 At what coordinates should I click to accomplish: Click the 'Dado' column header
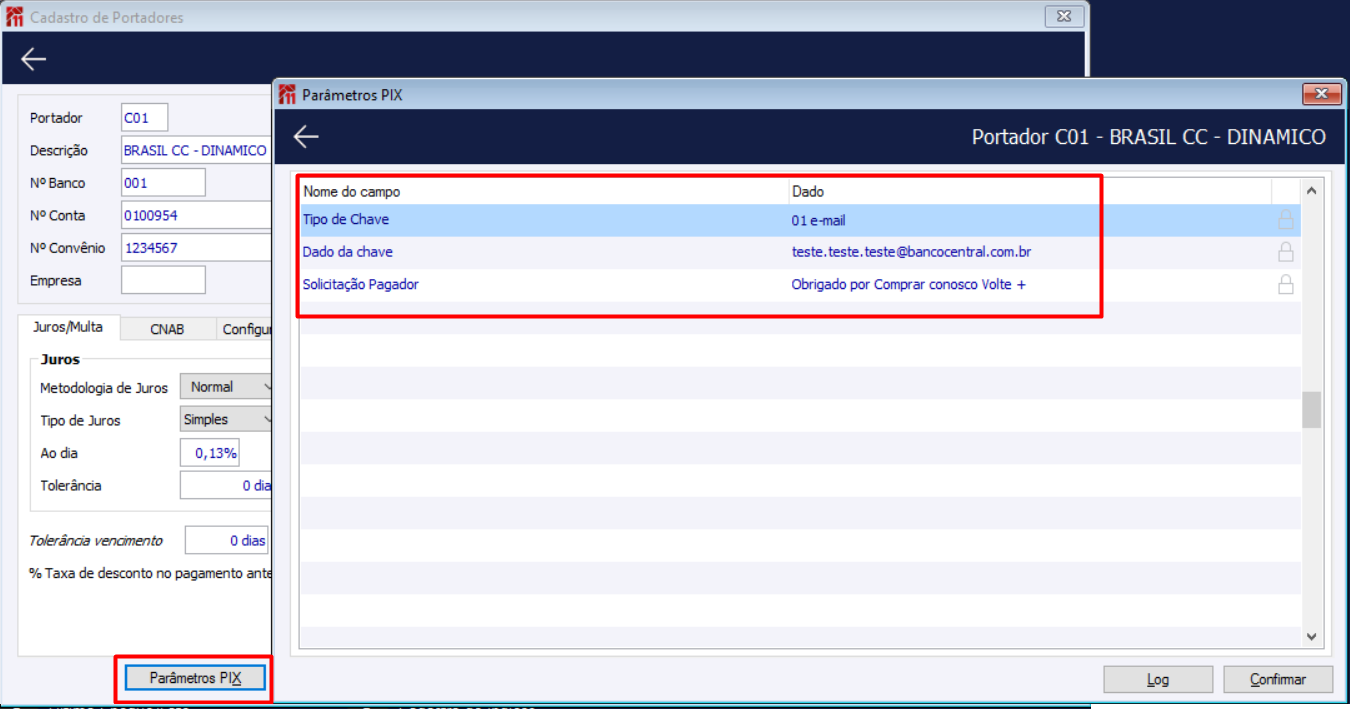point(1030,191)
